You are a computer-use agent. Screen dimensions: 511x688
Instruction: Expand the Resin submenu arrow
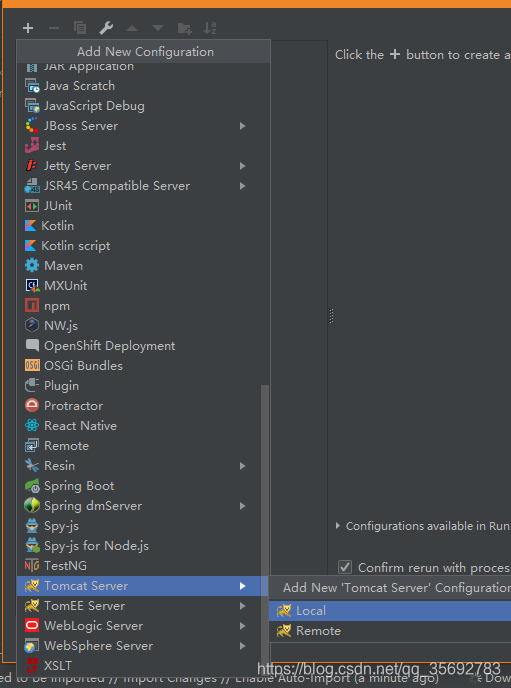242,466
